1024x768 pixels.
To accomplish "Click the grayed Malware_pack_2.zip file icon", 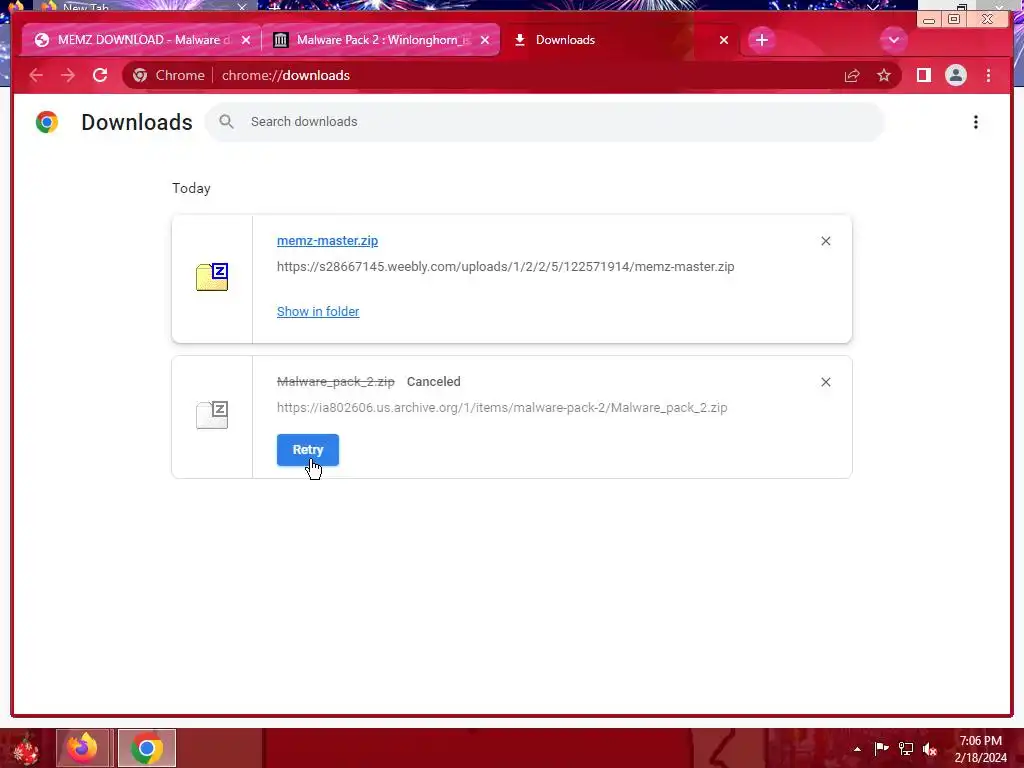I will tap(212, 415).
